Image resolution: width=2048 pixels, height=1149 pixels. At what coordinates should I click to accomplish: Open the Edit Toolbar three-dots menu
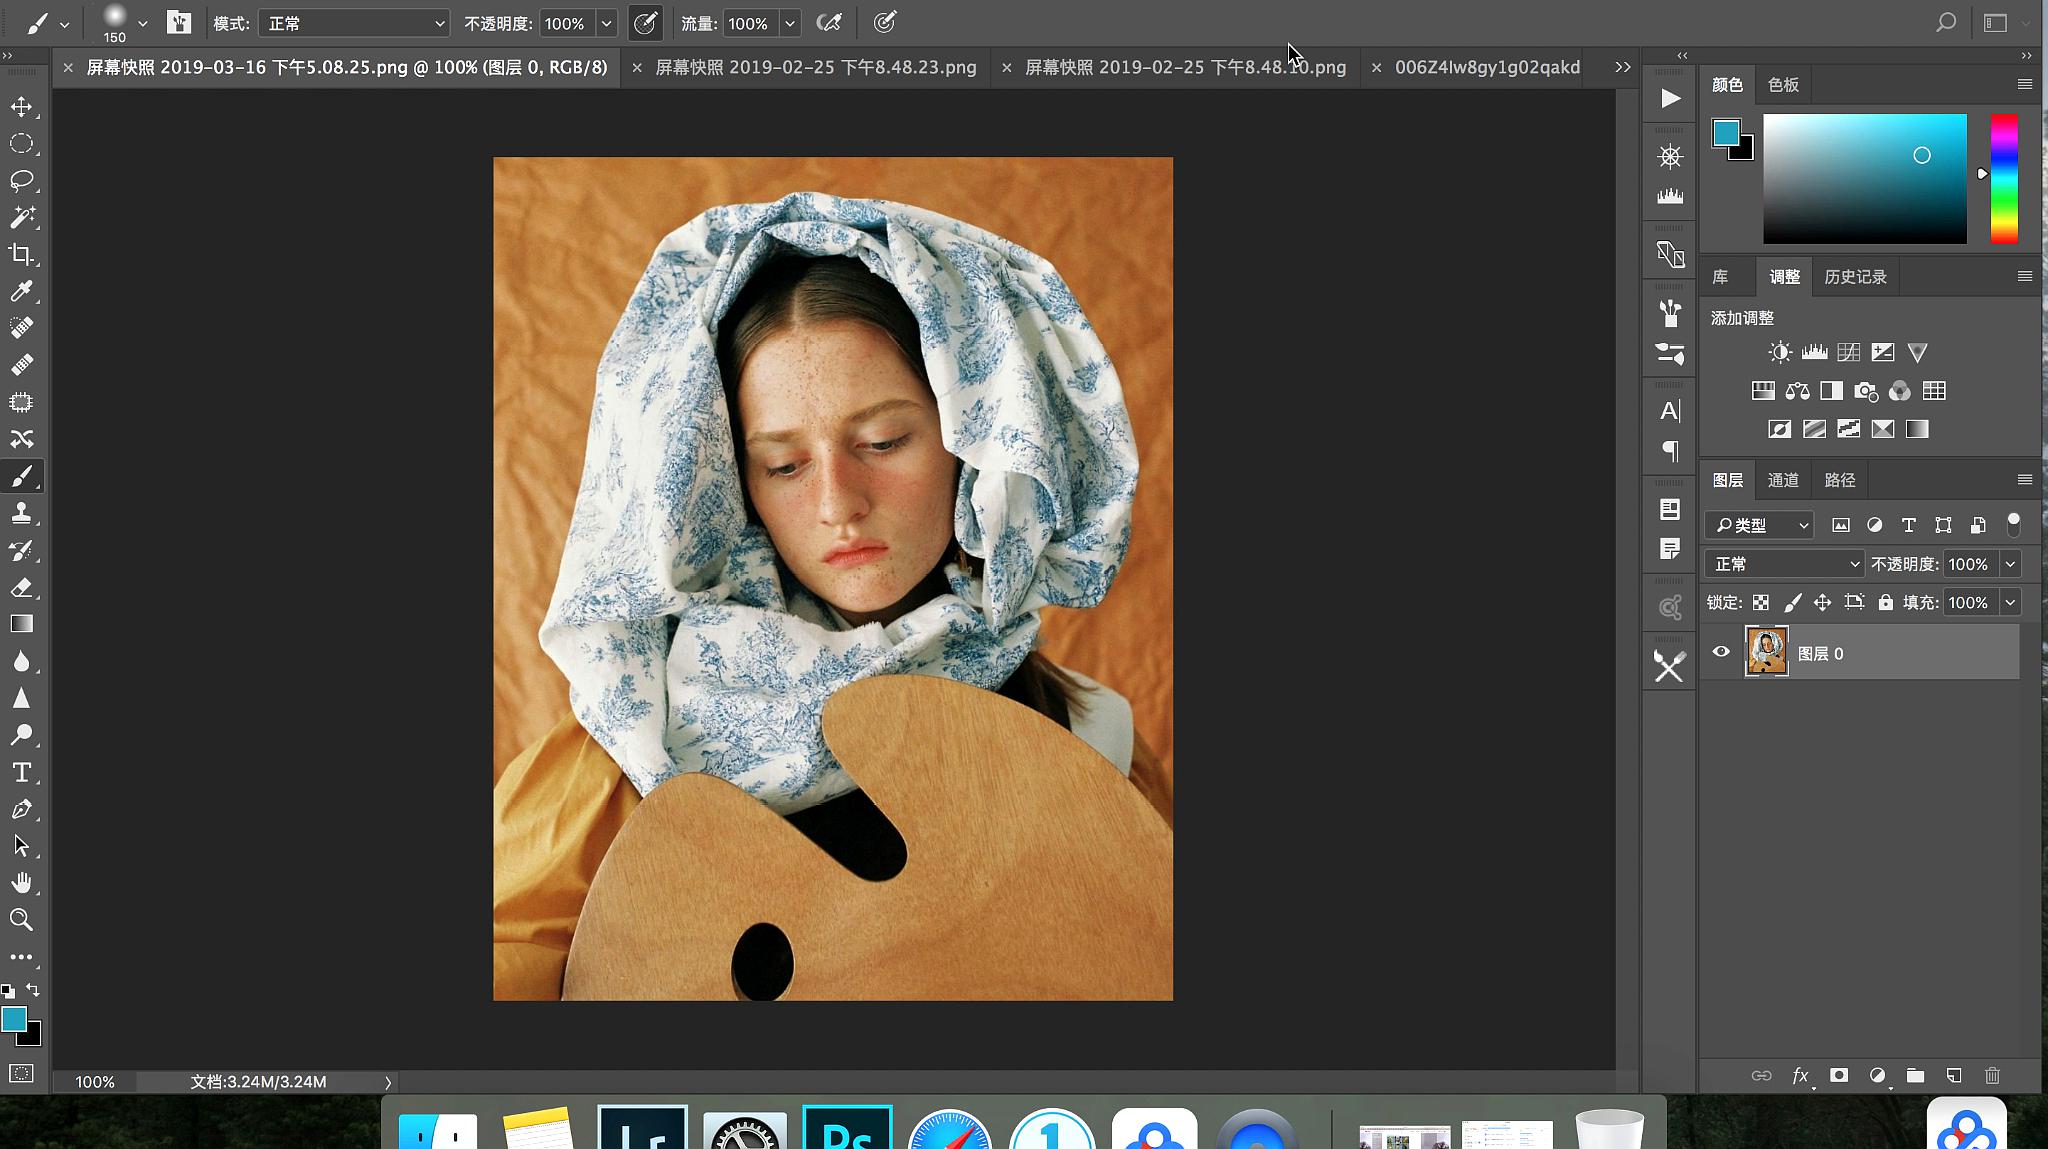21,957
